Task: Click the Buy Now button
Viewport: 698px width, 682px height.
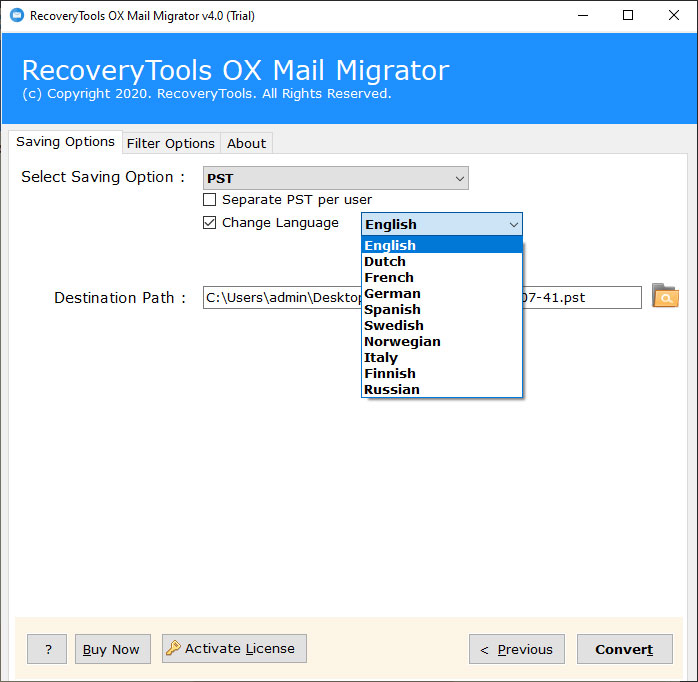Action: [113, 649]
